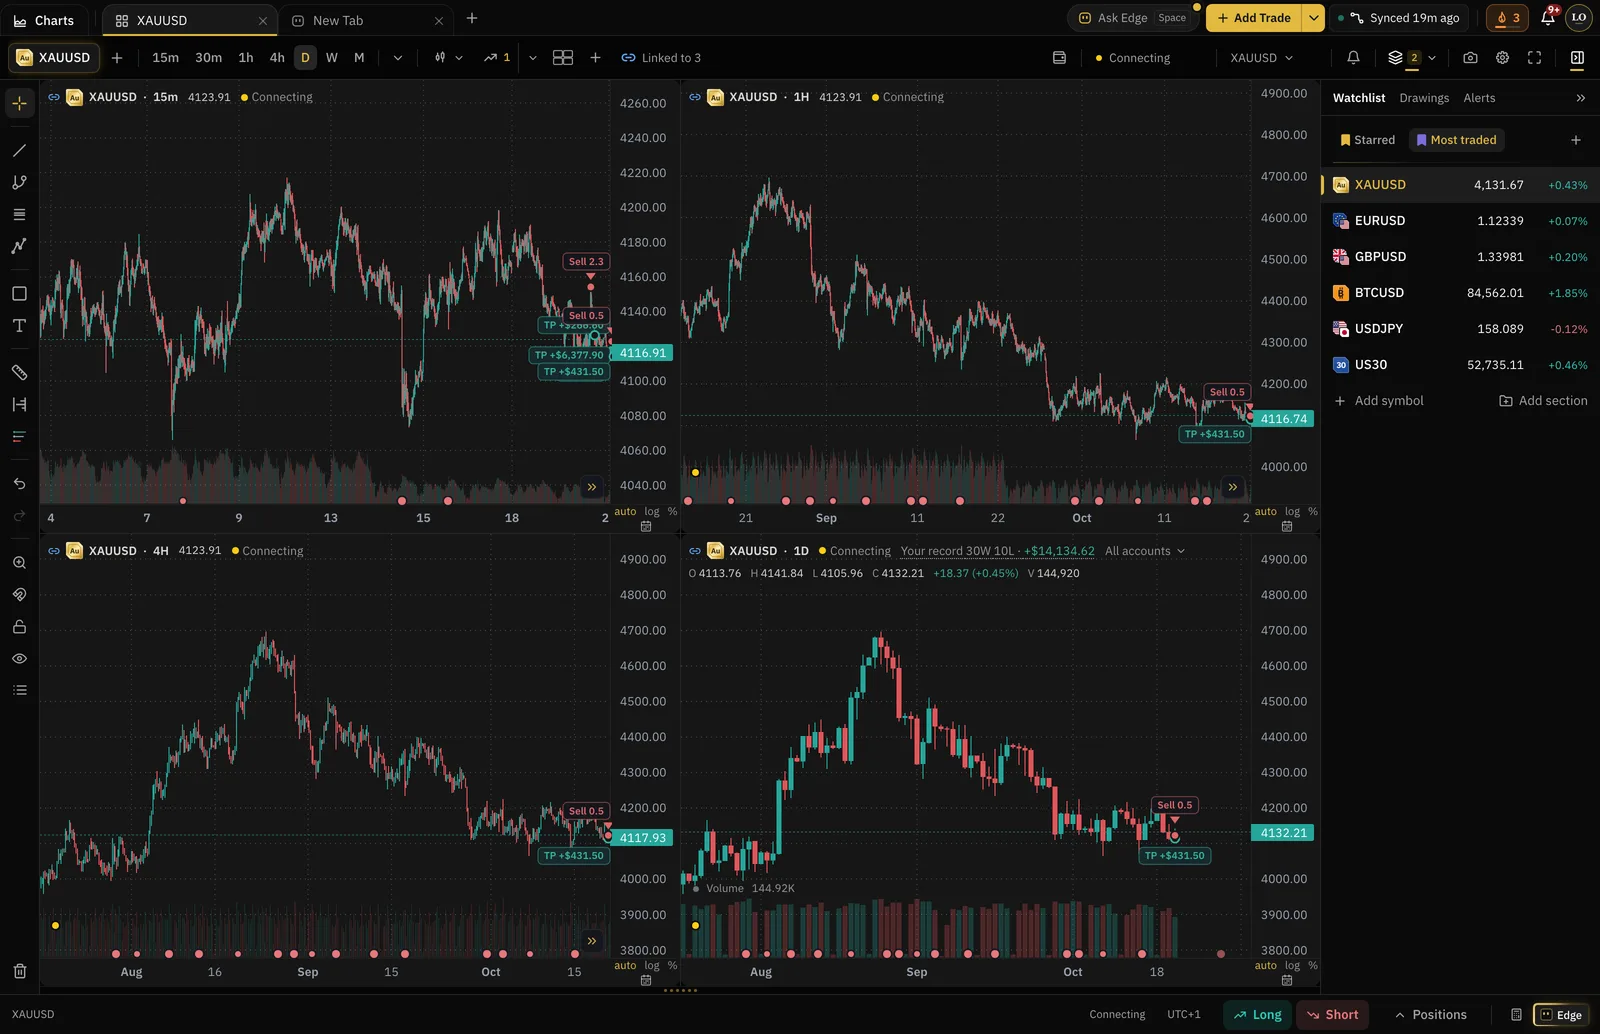Collapse the watchlist panel chevrons
1600x1034 pixels.
click(x=1580, y=98)
